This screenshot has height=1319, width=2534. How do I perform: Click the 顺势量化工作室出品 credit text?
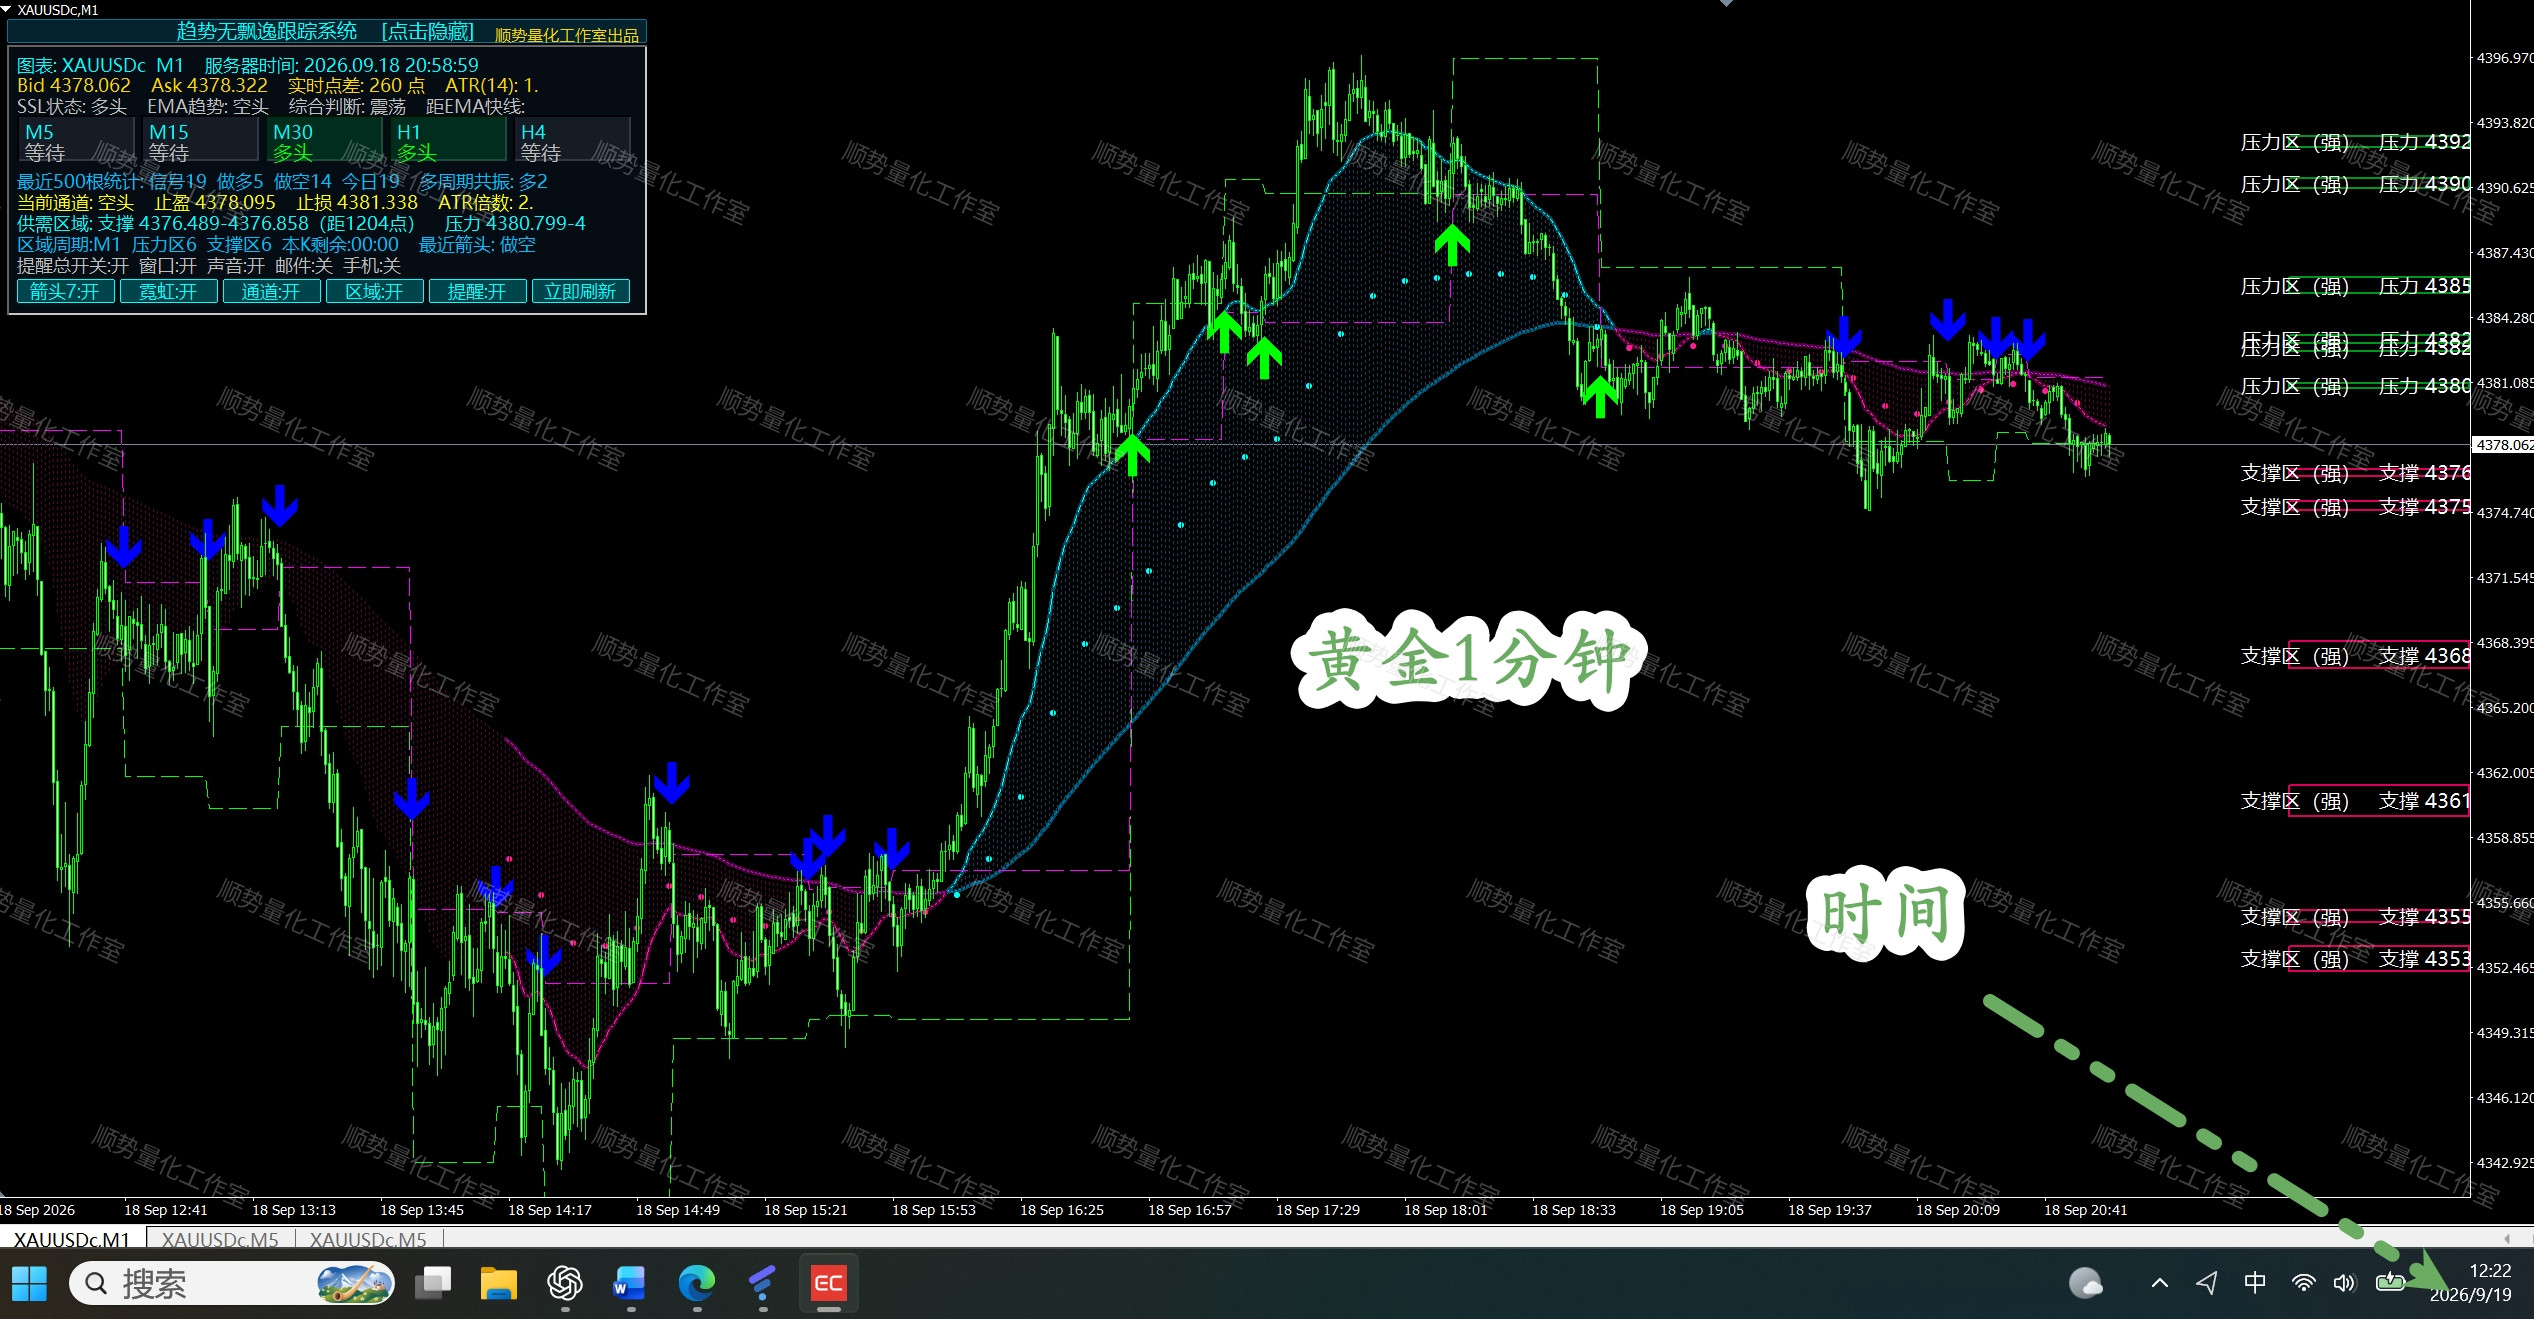point(567,36)
